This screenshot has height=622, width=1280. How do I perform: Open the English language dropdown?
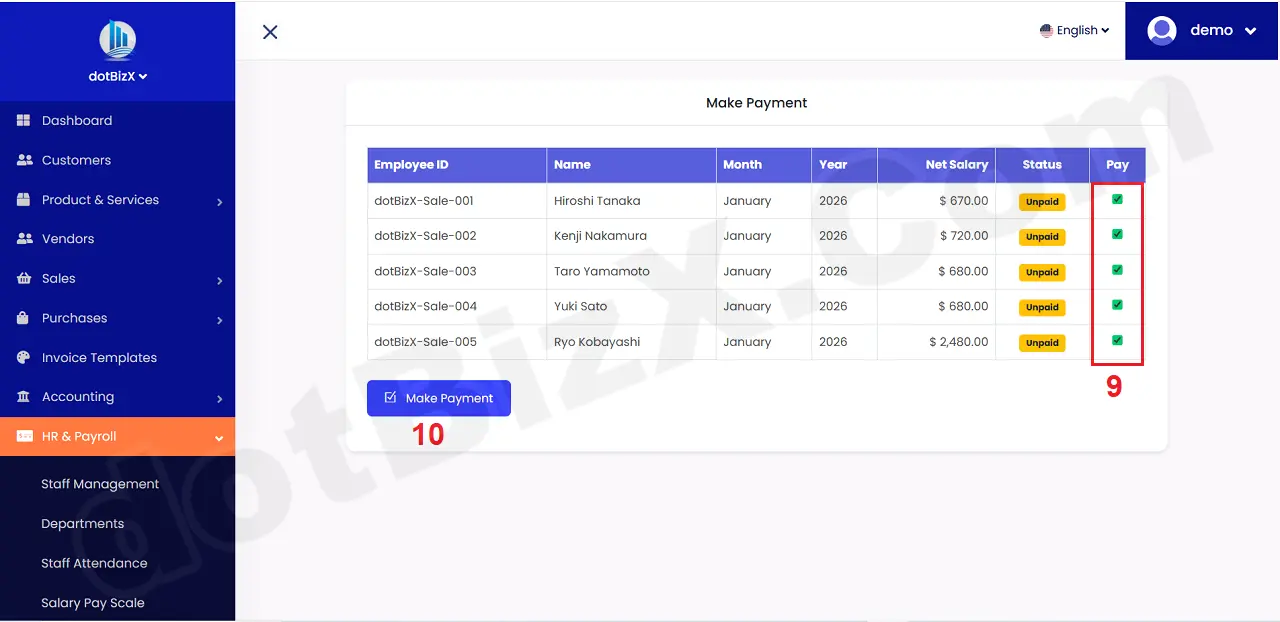coord(1075,30)
